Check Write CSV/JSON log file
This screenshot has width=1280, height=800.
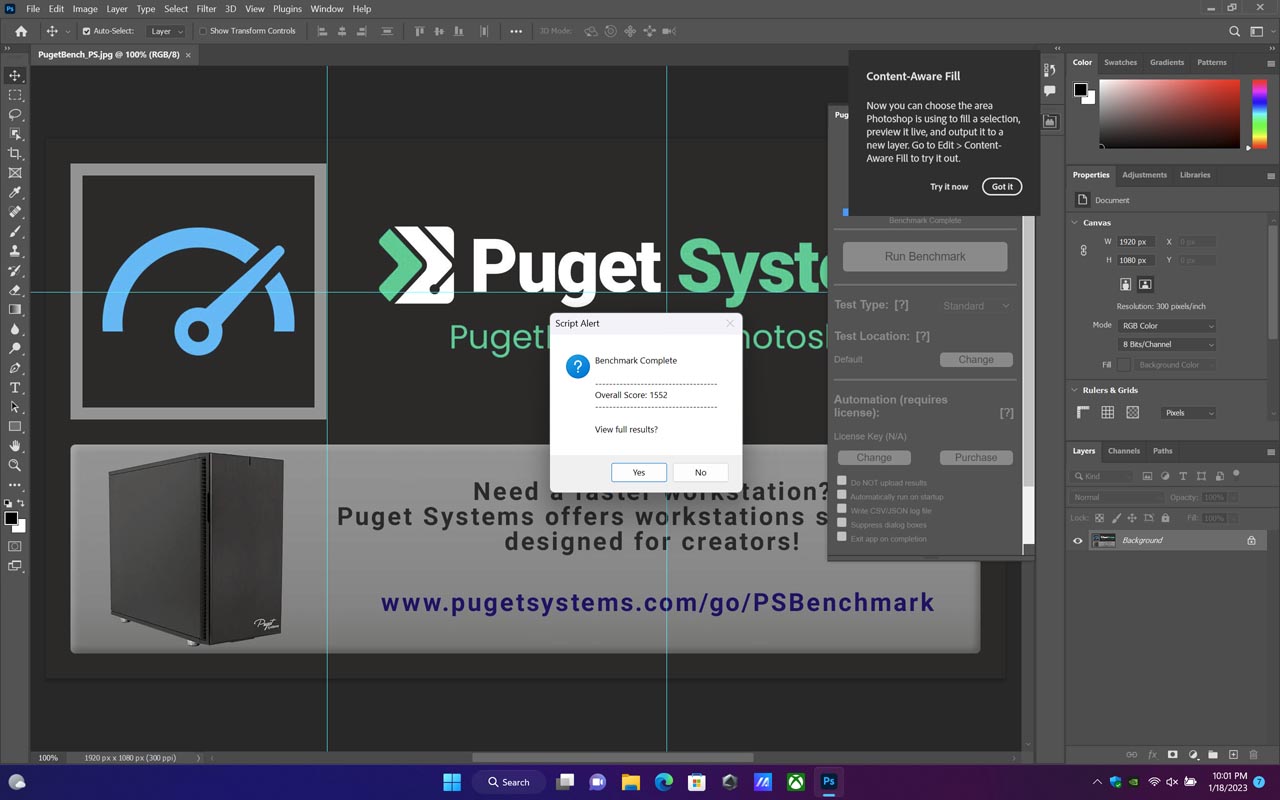coord(842,509)
